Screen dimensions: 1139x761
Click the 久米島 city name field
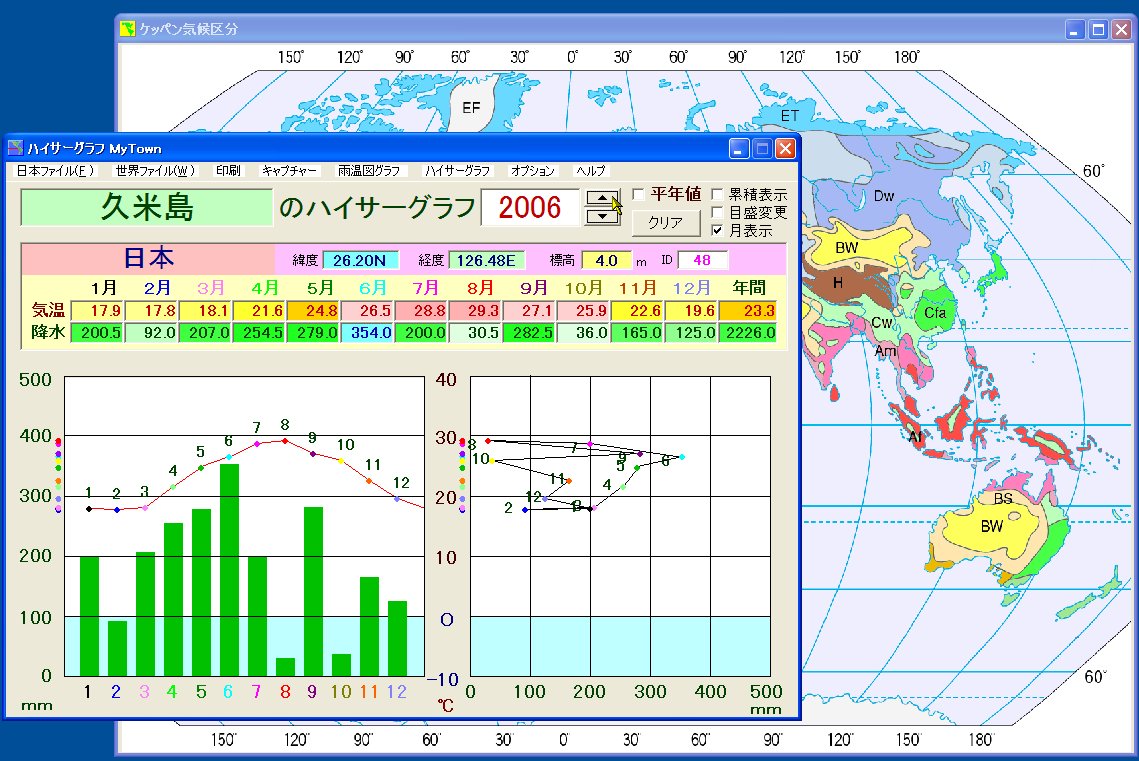(x=147, y=208)
